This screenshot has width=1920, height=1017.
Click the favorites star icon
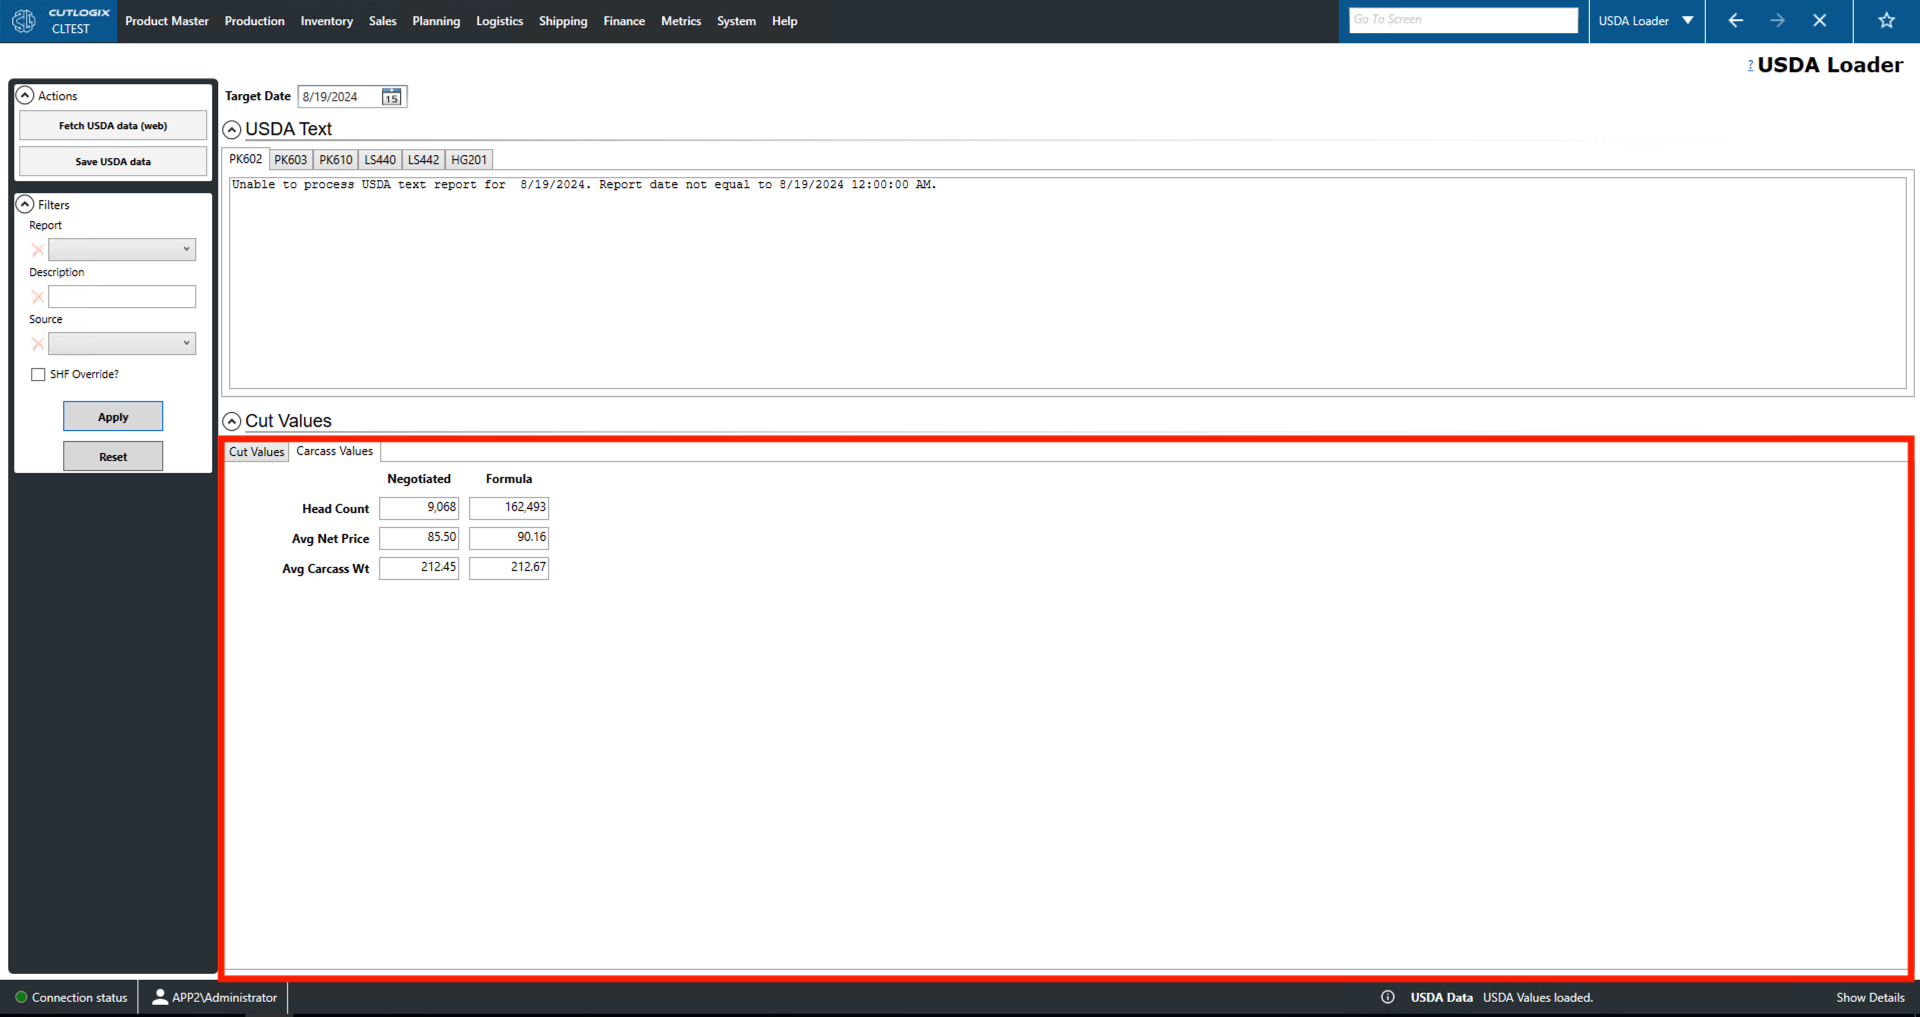[x=1885, y=20]
